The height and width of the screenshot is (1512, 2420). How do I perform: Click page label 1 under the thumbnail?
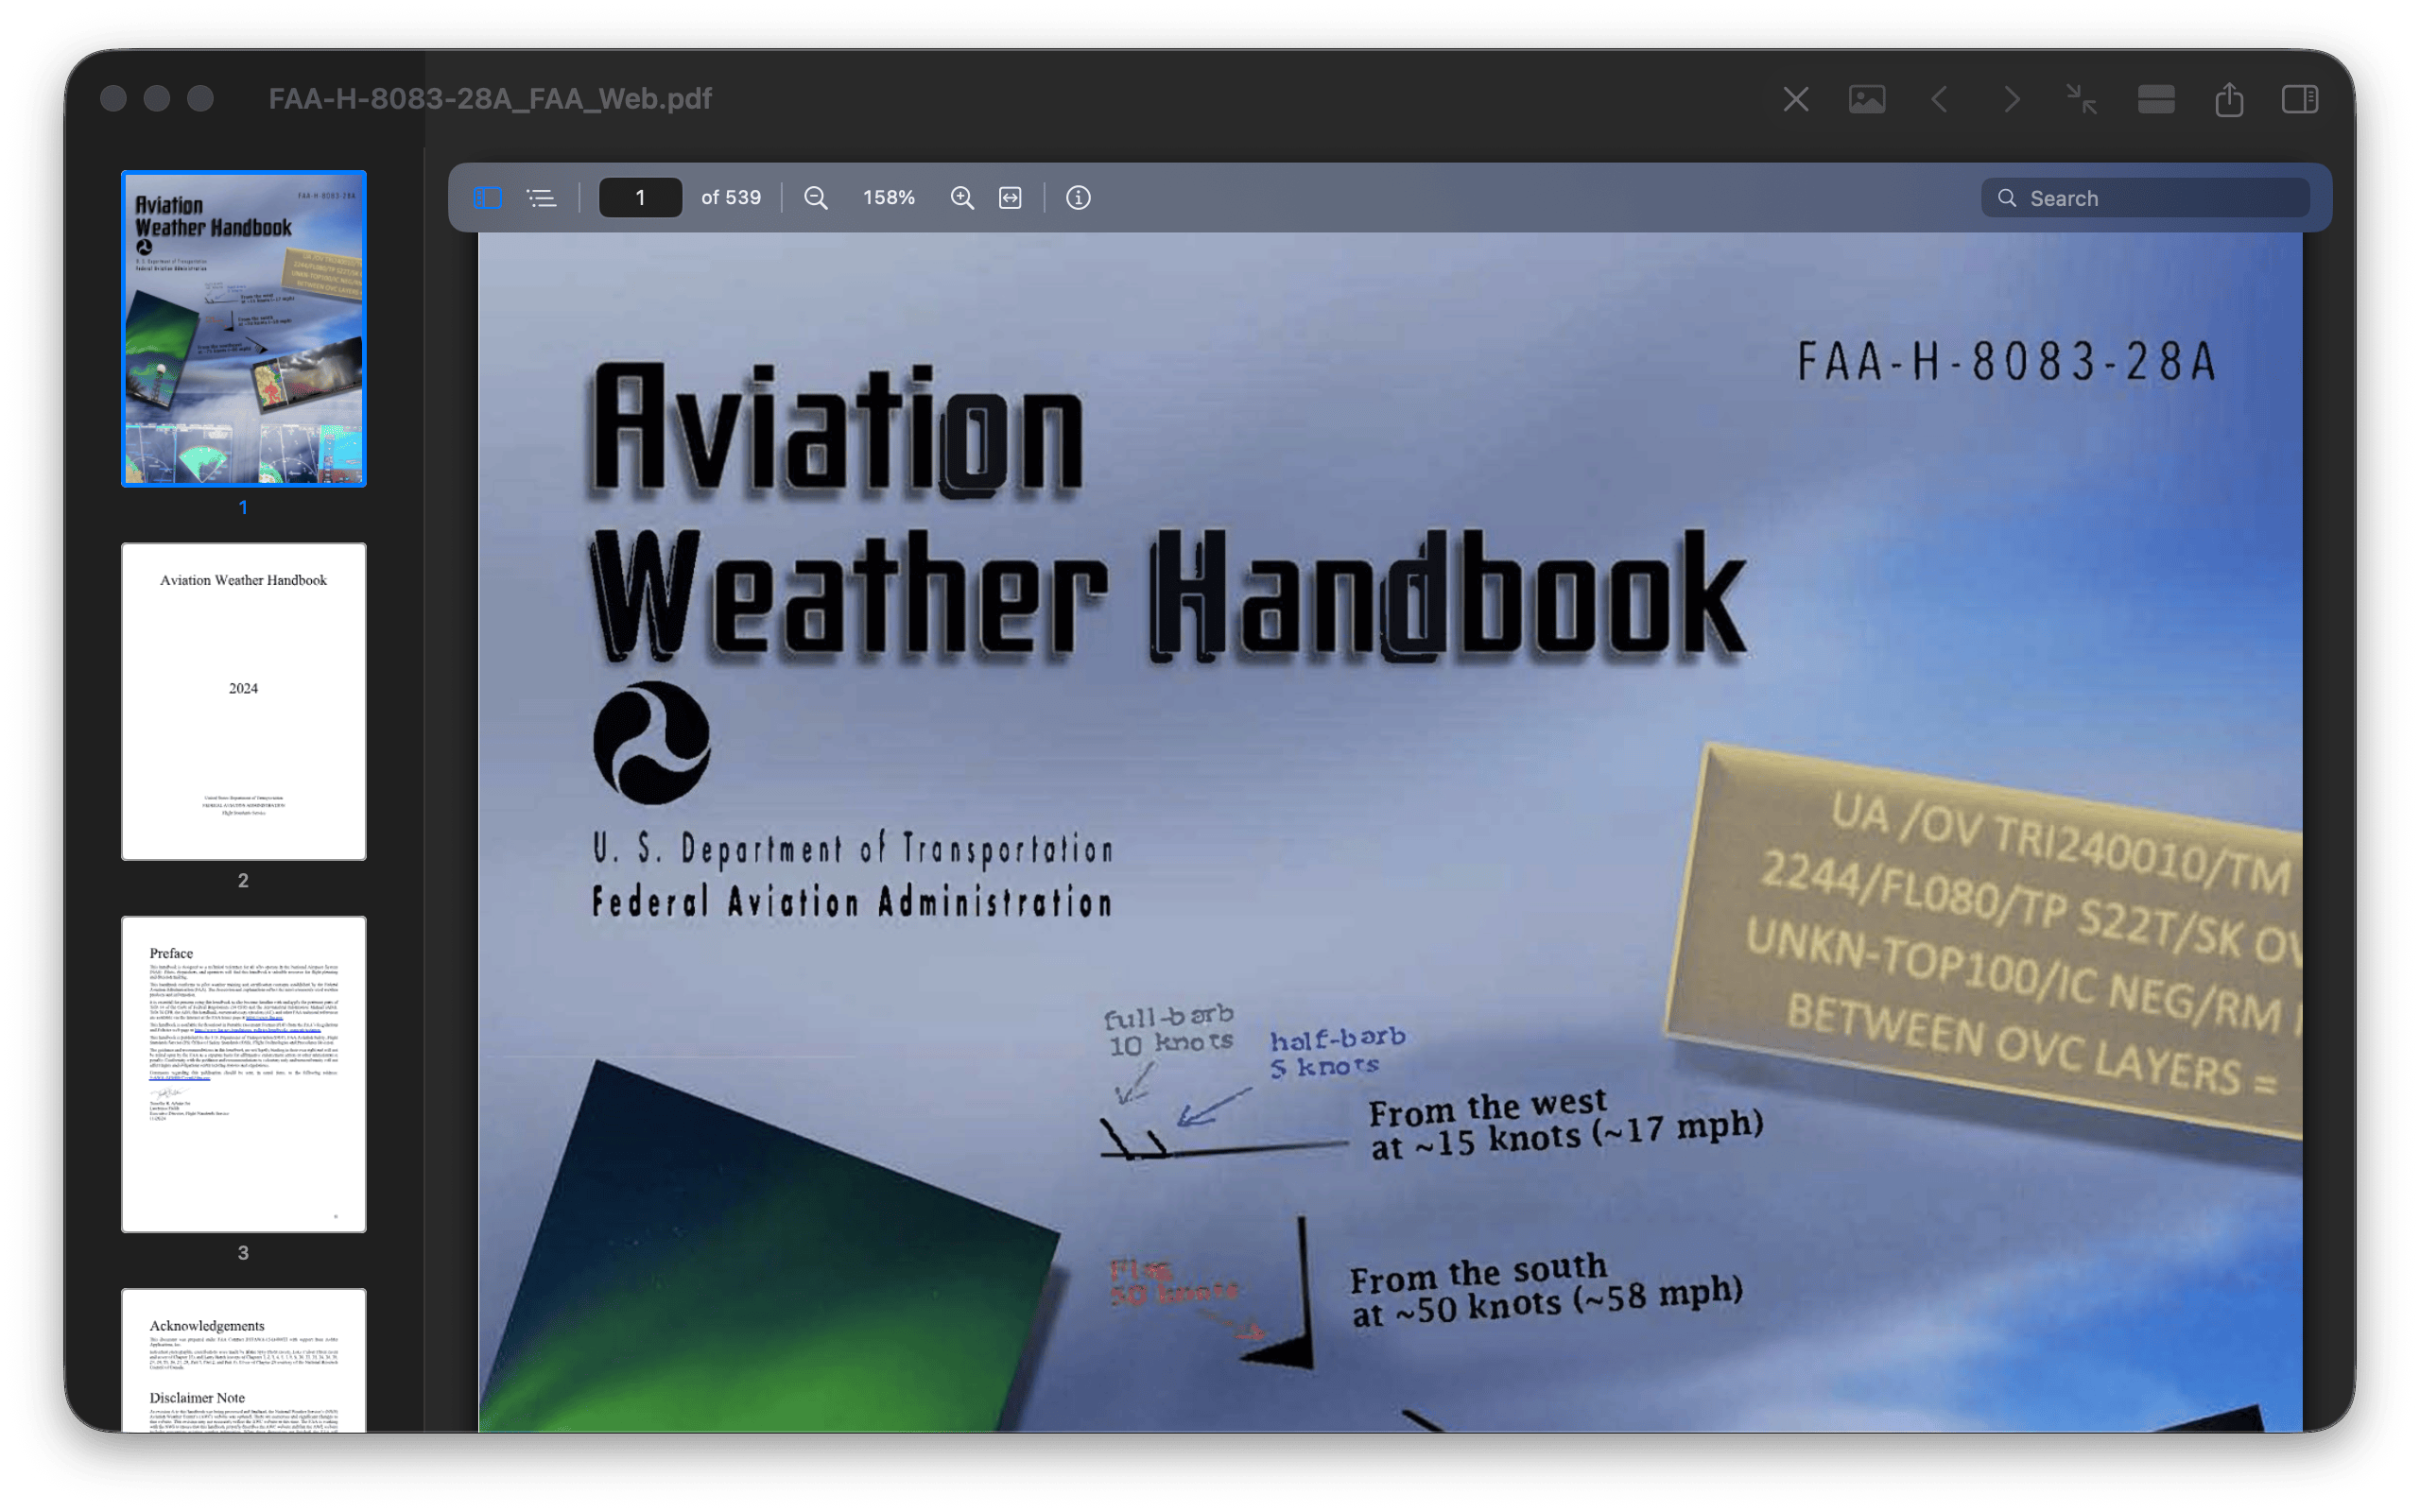point(243,508)
